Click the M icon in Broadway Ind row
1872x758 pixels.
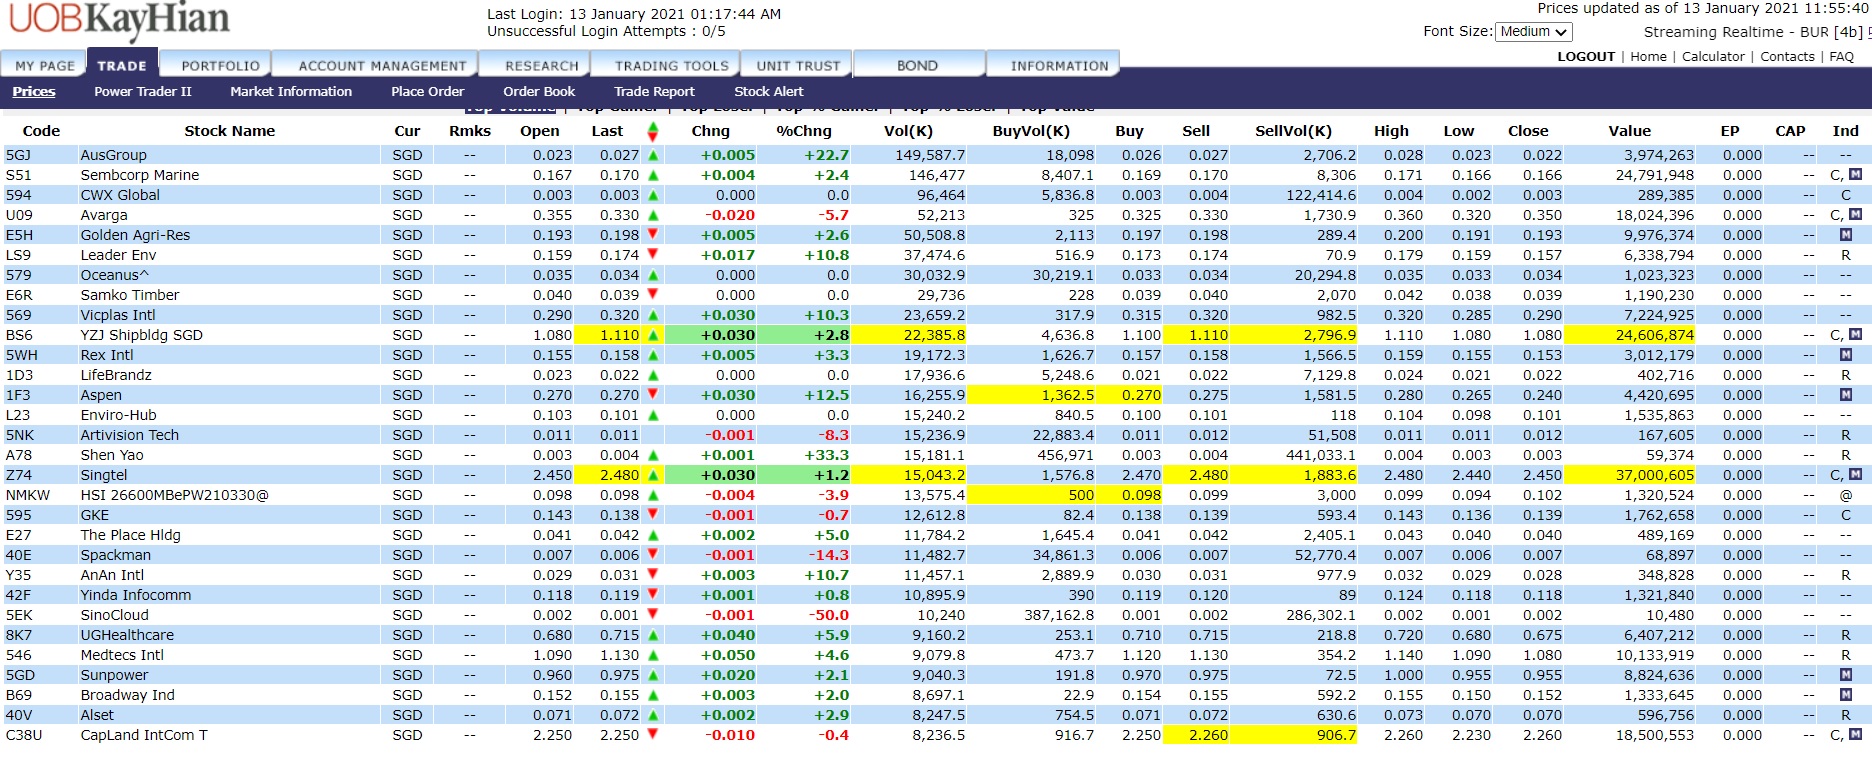(1846, 694)
